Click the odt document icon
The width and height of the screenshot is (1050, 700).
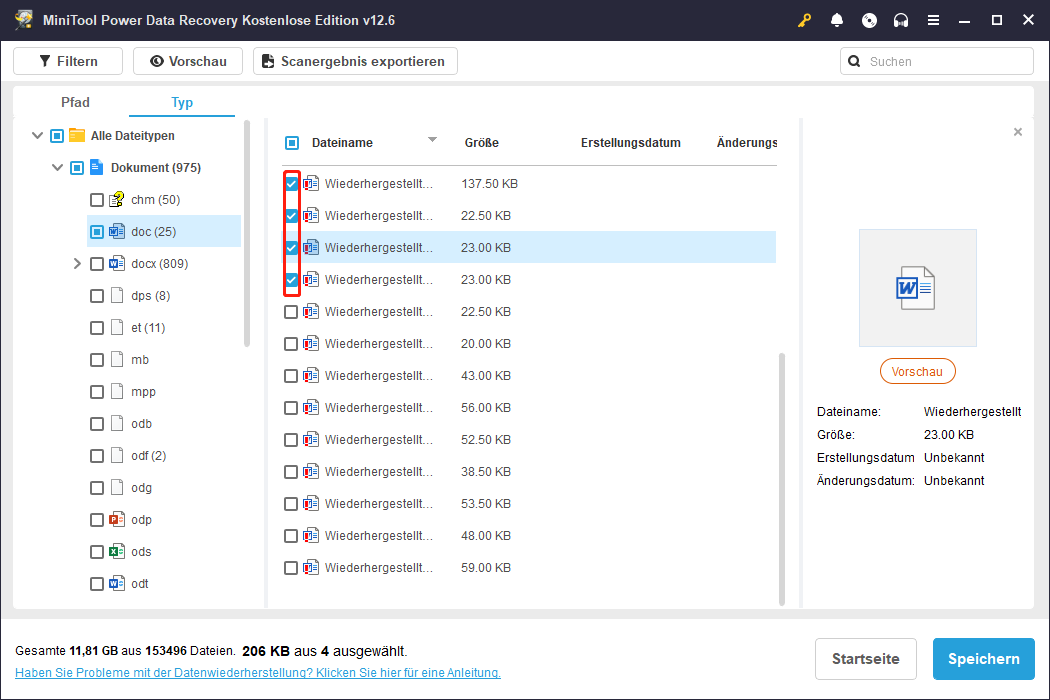click(117, 583)
